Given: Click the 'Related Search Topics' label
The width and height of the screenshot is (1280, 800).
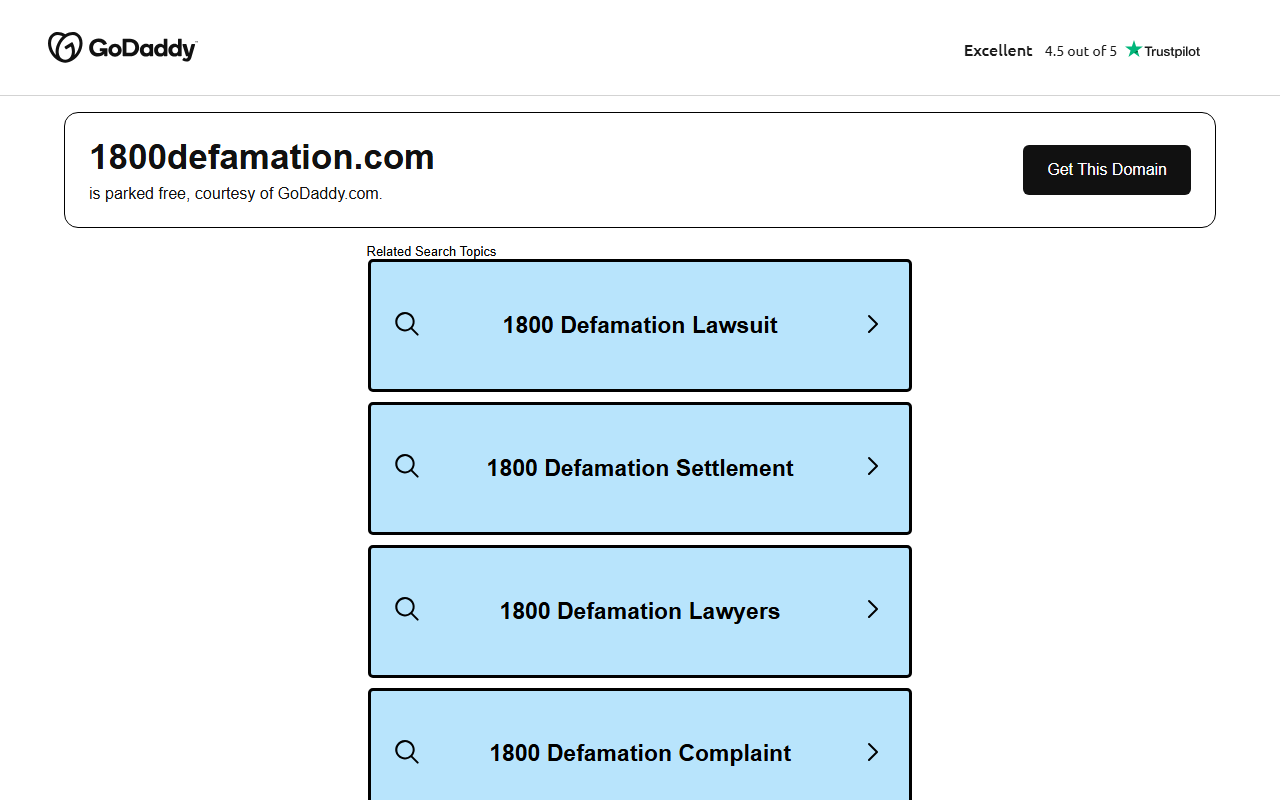Looking at the screenshot, I should click(x=431, y=251).
